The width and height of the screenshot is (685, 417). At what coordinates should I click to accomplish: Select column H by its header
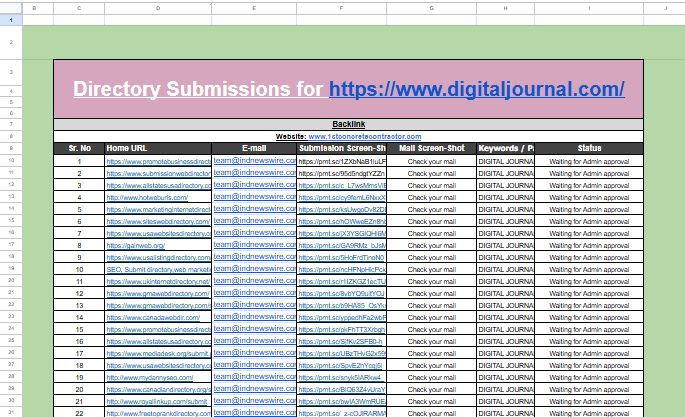pos(505,8)
